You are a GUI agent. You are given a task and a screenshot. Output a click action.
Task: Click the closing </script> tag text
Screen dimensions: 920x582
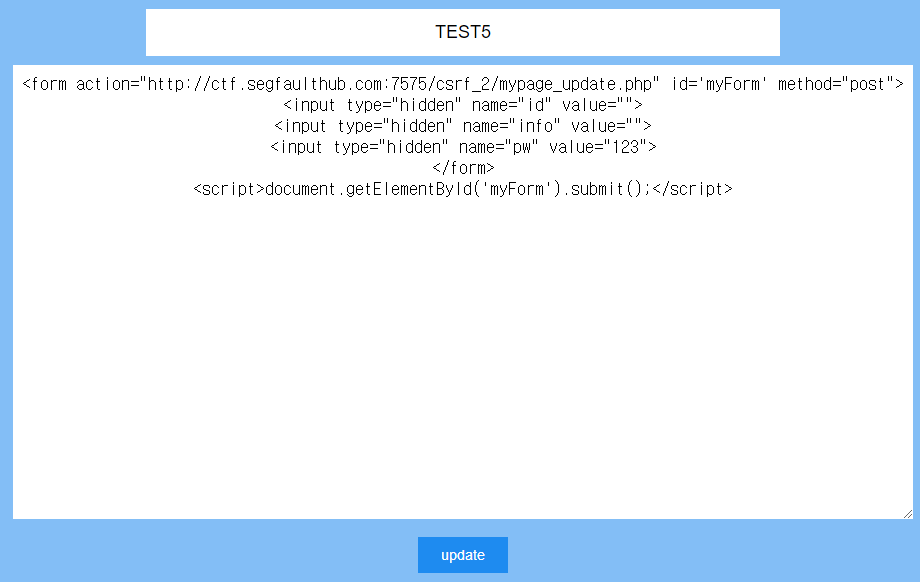[692, 189]
